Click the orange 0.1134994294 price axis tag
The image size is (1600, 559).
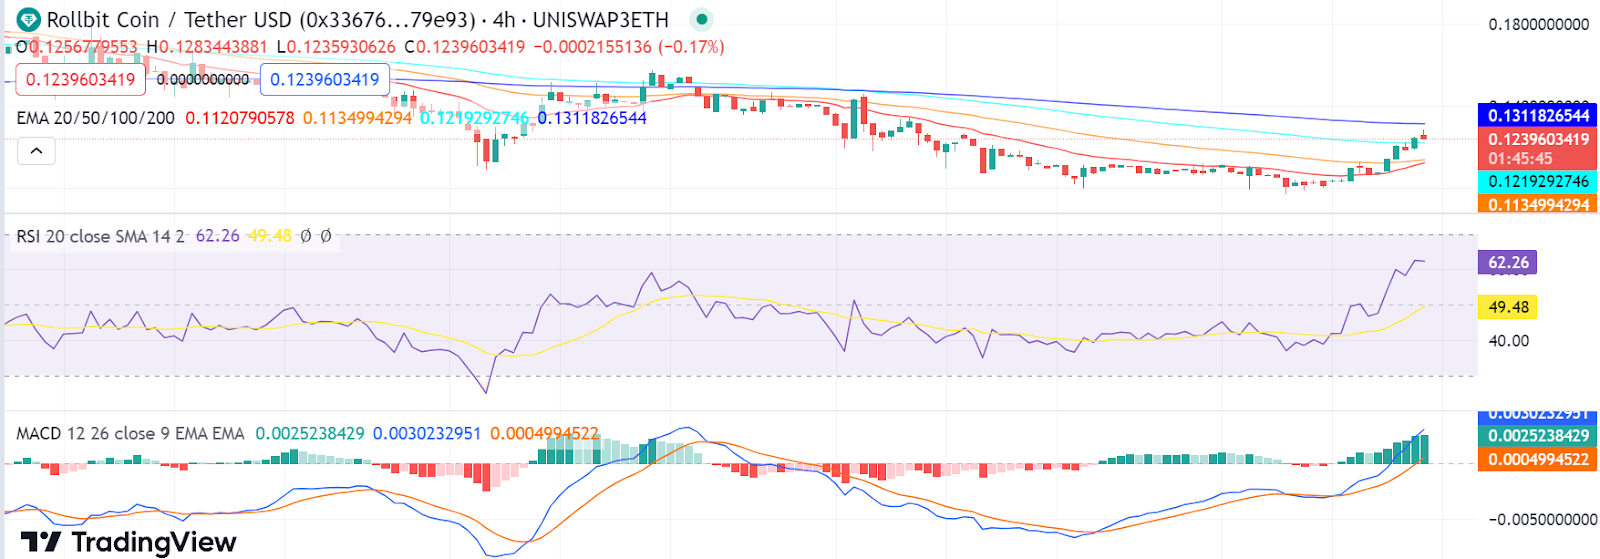[1538, 204]
